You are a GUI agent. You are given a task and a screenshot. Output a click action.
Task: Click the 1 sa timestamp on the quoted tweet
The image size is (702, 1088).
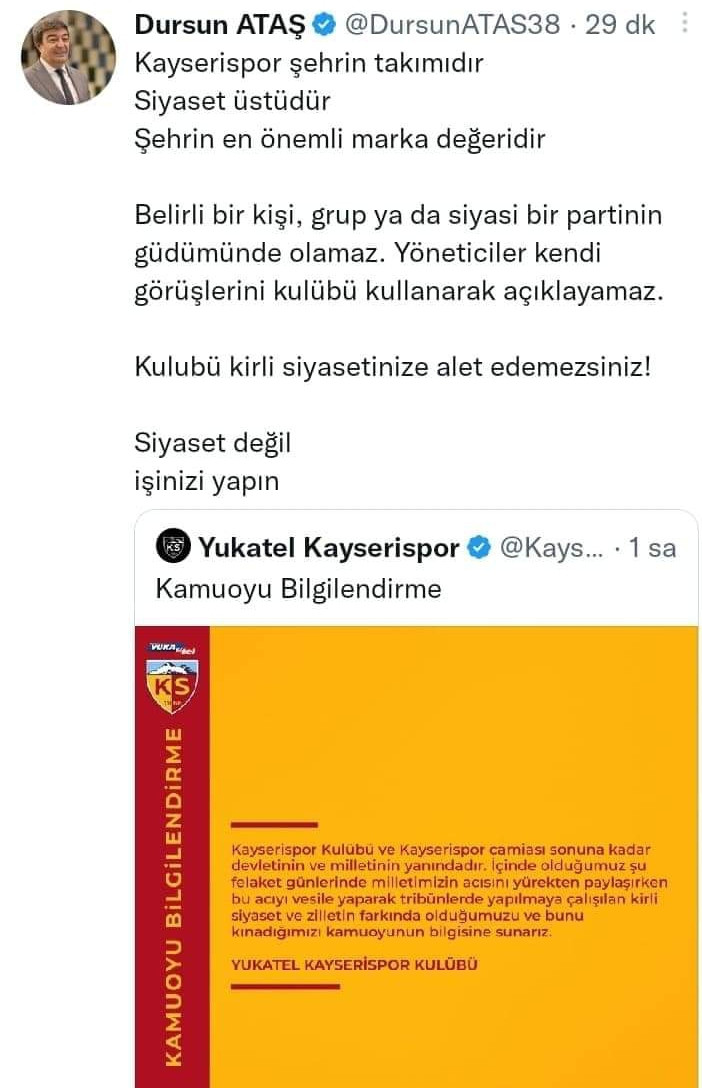pos(652,547)
